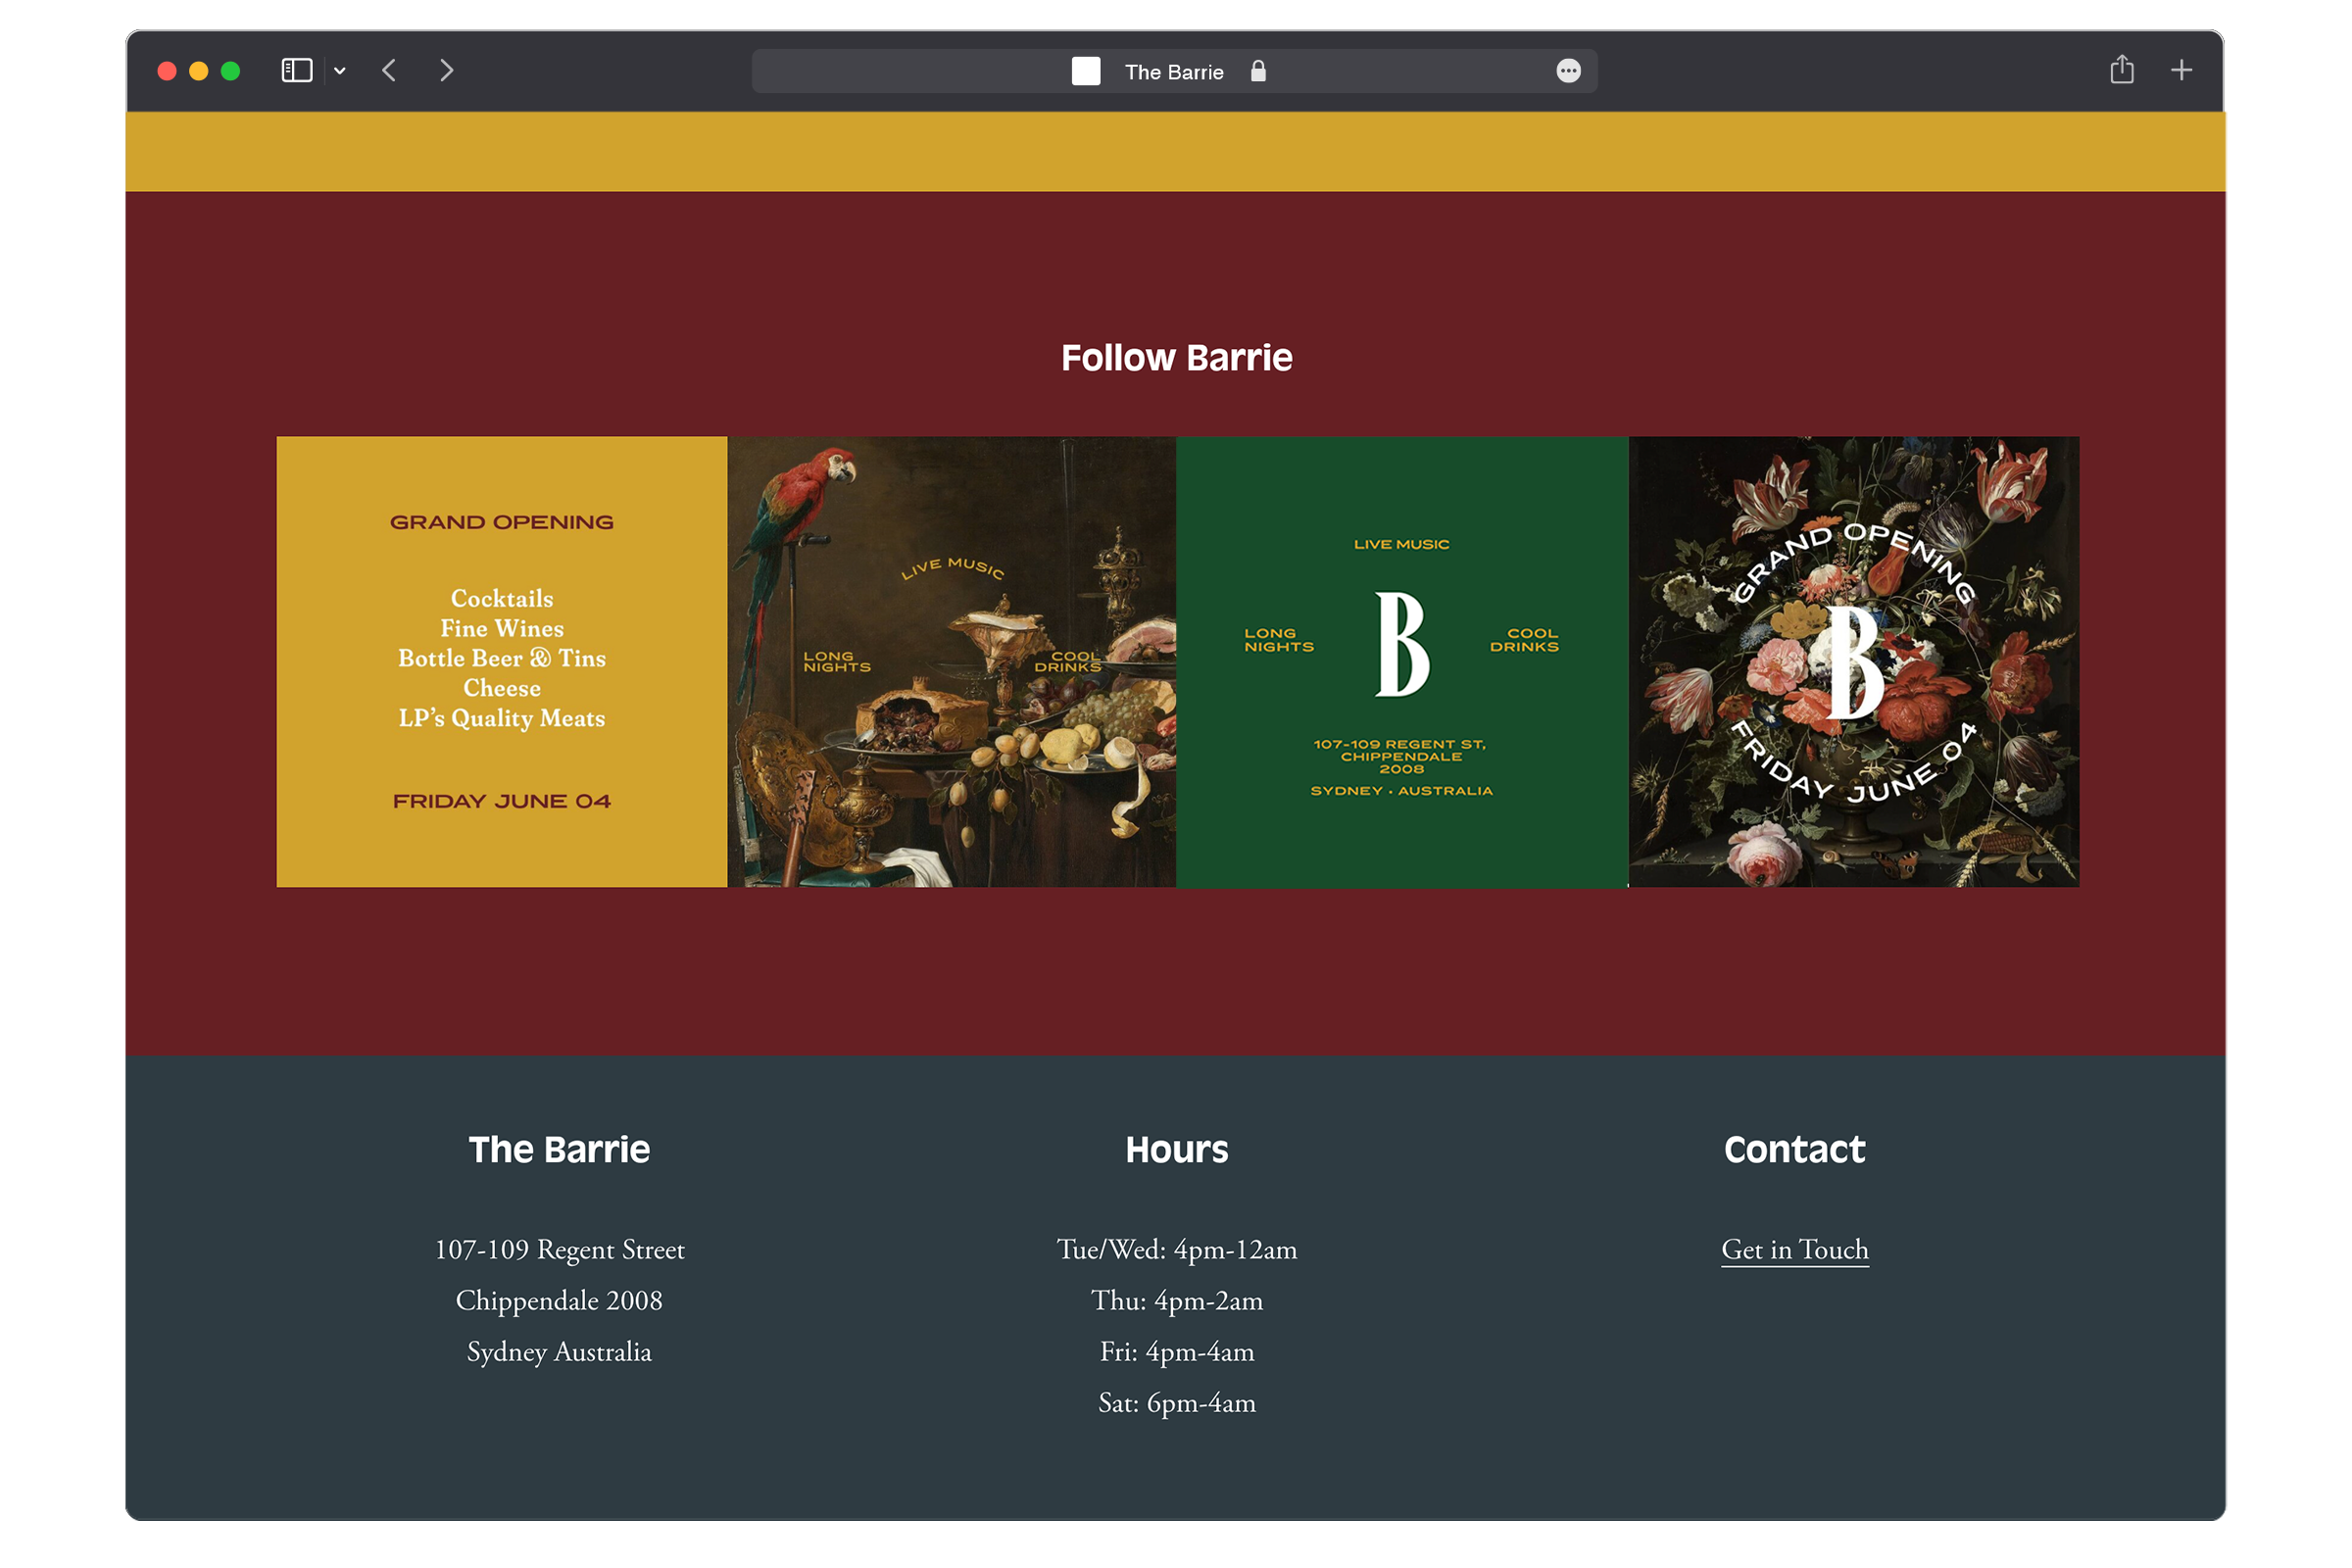Image resolution: width=2352 pixels, height=1568 pixels.
Task: Open the sidebar dropdown chevron
Action: [340, 71]
